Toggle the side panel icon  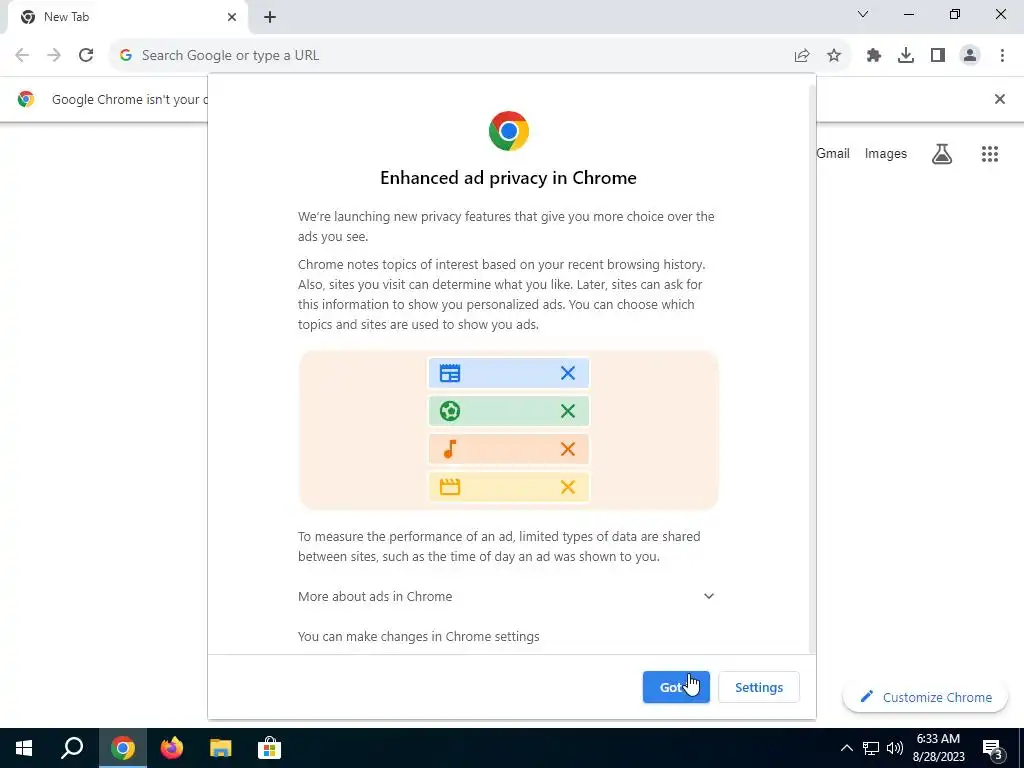[938, 56]
